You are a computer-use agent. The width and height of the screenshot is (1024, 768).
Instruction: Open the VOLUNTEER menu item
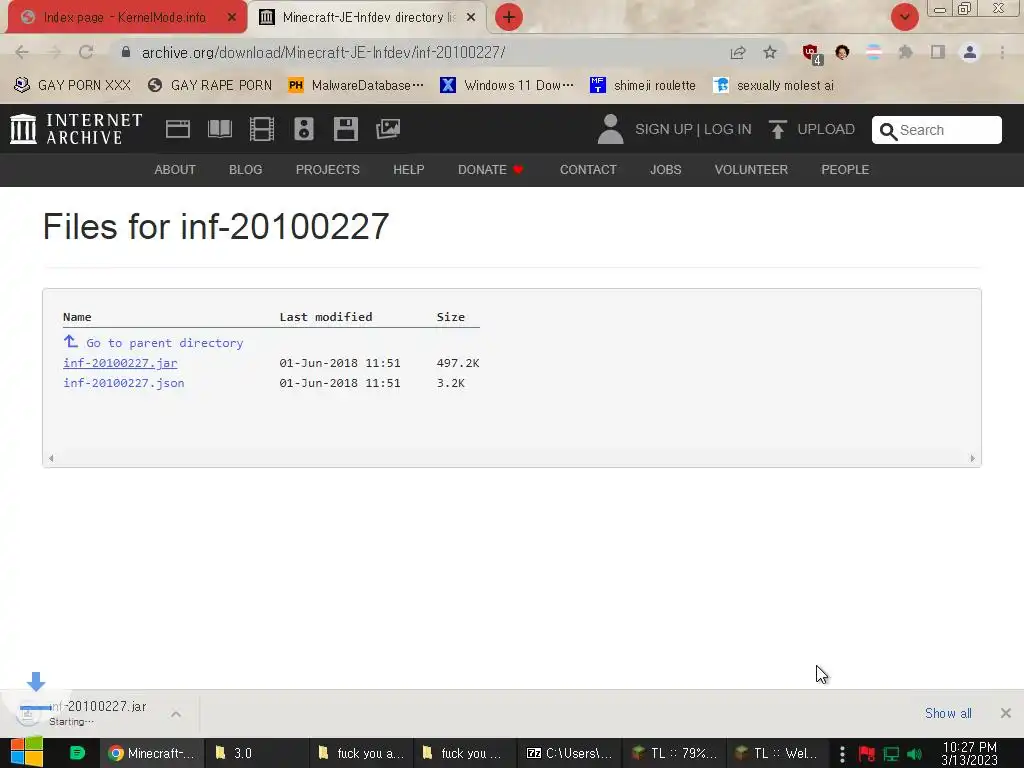click(751, 170)
